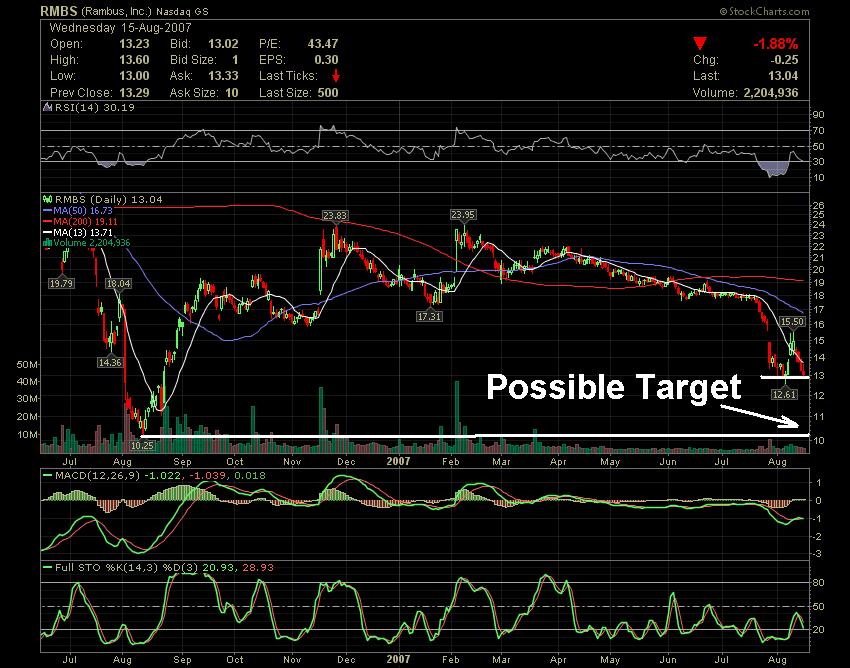Click the 14.36 price low label
The height and width of the screenshot is (668, 850).
click(110, 362)
